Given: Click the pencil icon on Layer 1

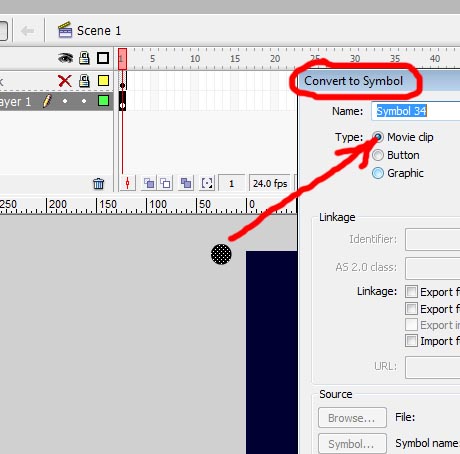Looking at the screenshot, I should 47,101.
